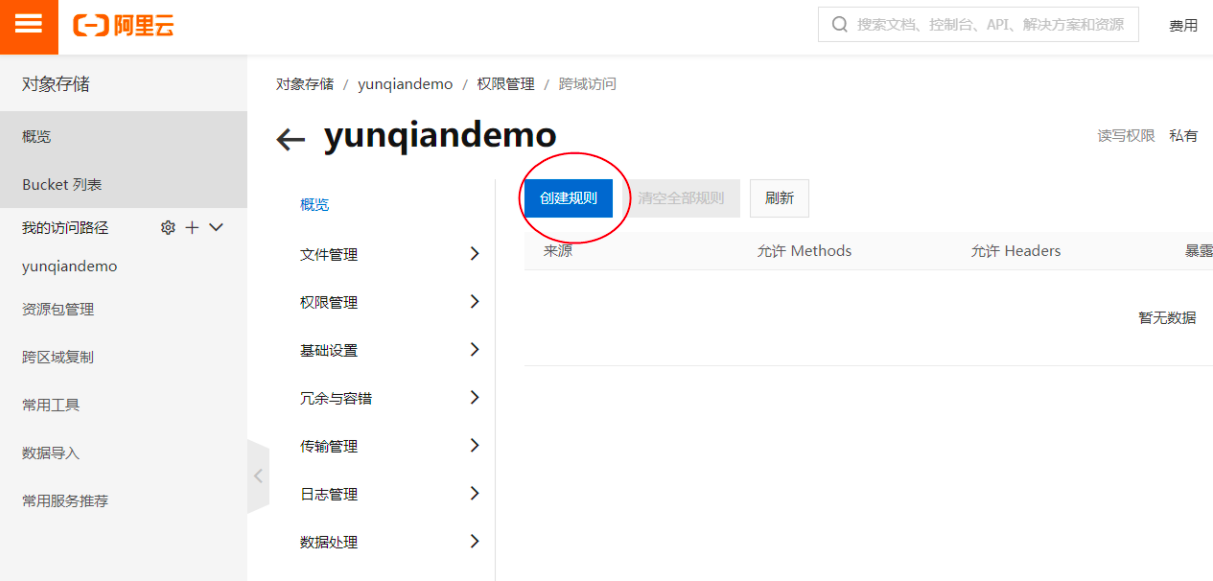The width and height of the screenshot is (1213, 581).
Task: Open 冗余与容错 menu item
Action: click(x=336, y=399)
